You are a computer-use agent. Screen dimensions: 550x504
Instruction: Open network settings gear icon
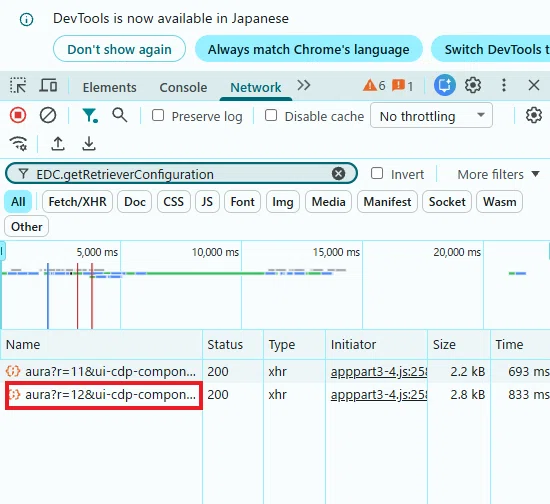coord(534,115)
